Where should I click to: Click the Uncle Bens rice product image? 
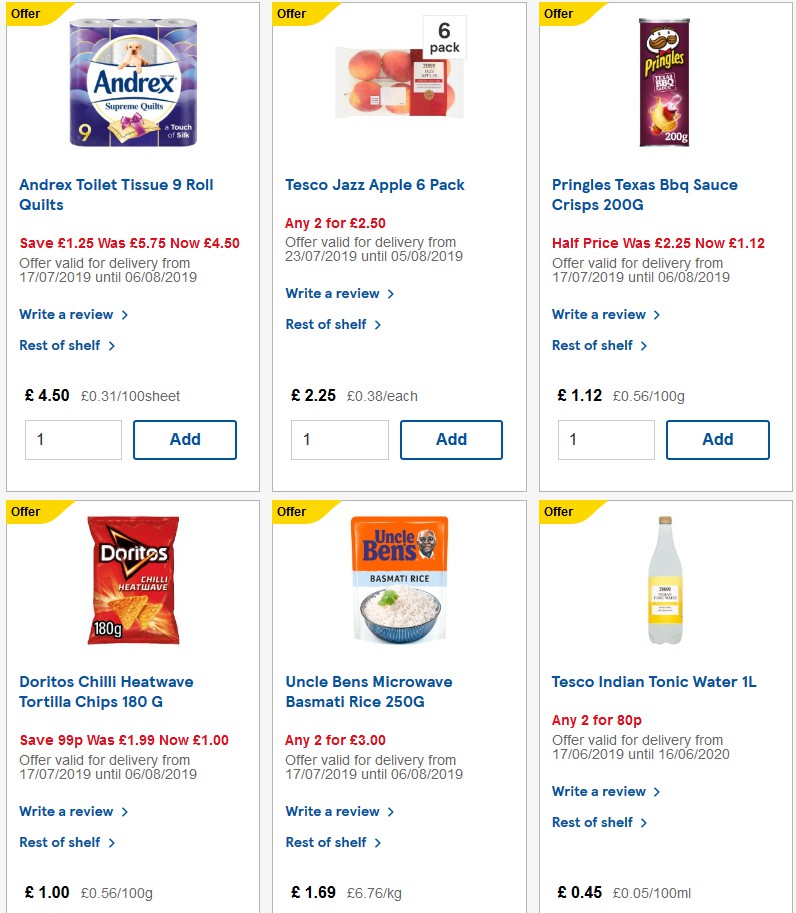398,580
